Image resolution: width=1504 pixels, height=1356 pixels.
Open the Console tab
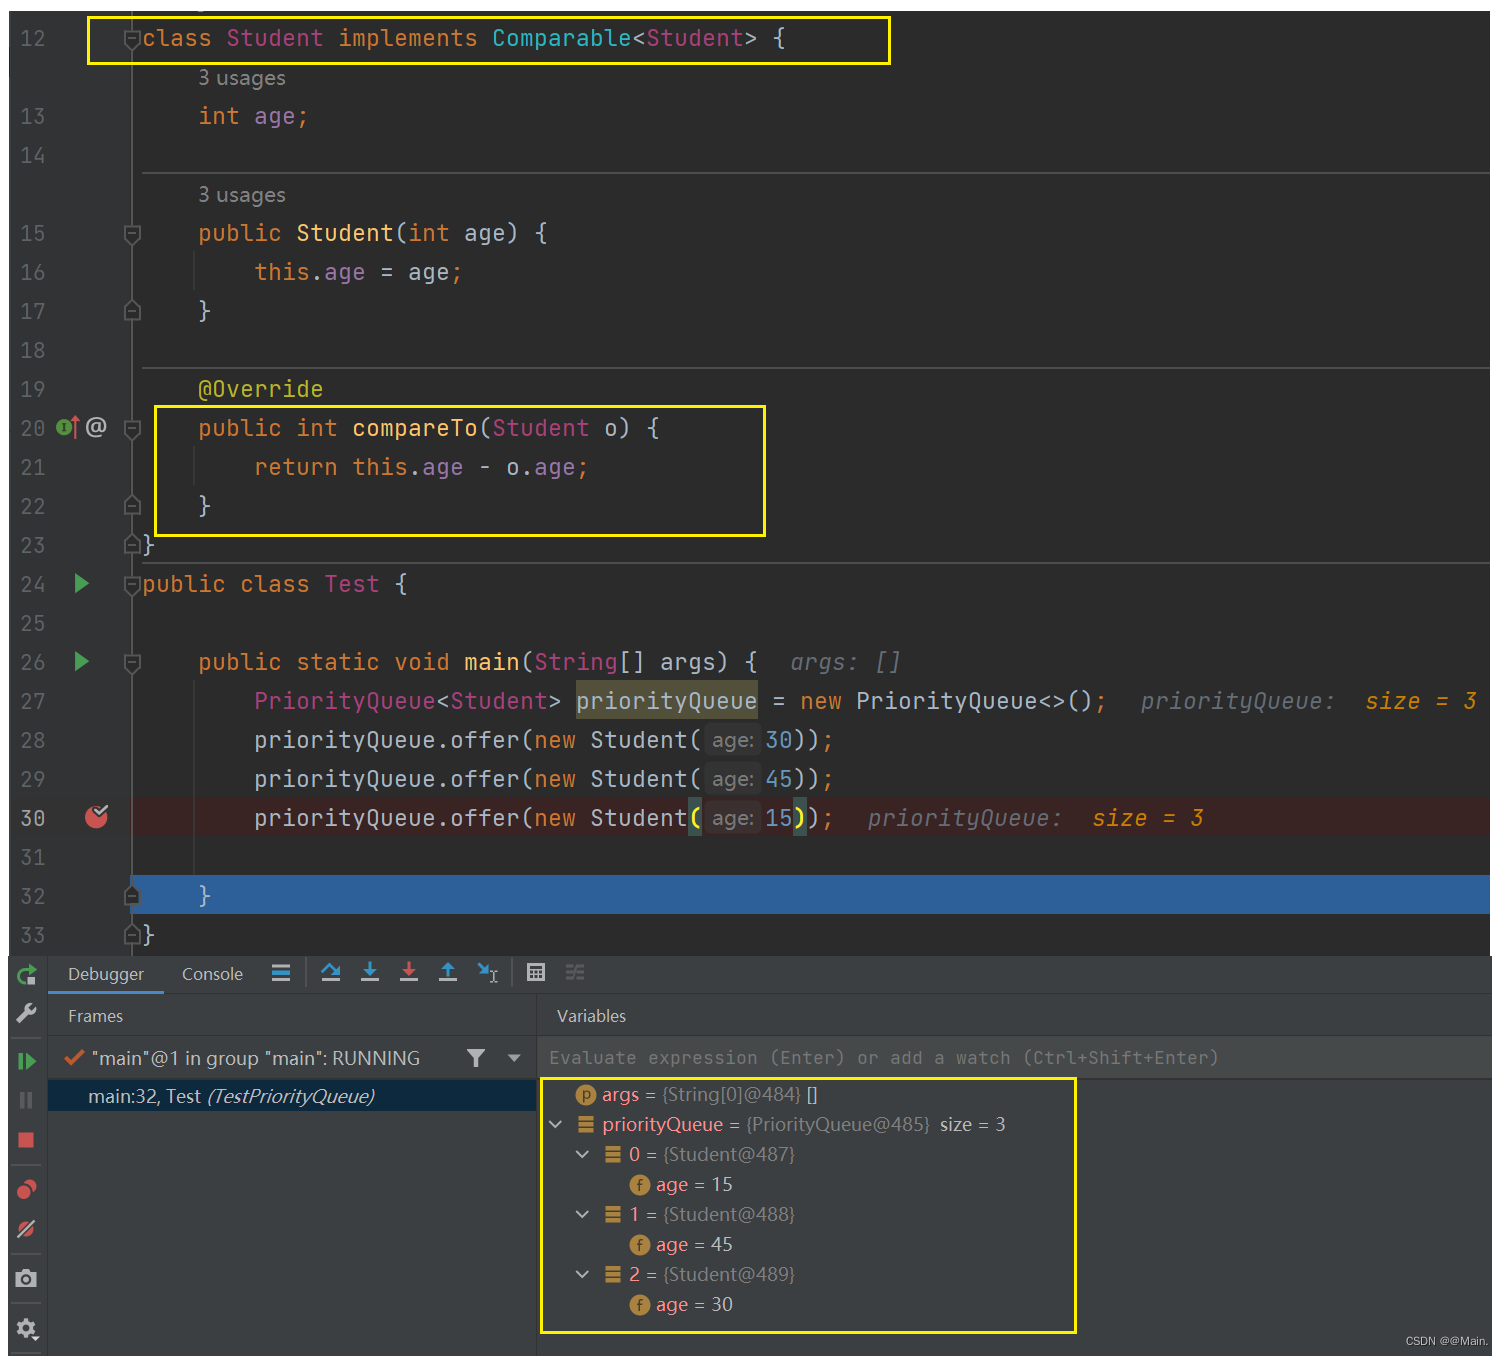(212, 974)
